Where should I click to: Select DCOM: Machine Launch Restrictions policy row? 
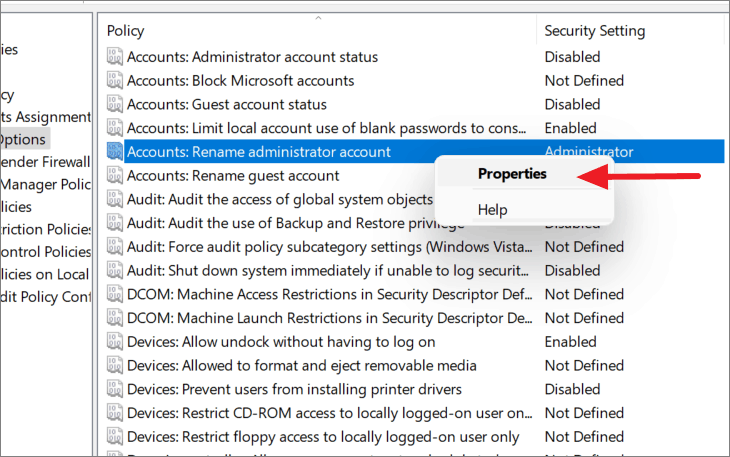click(x=325, y=318)
